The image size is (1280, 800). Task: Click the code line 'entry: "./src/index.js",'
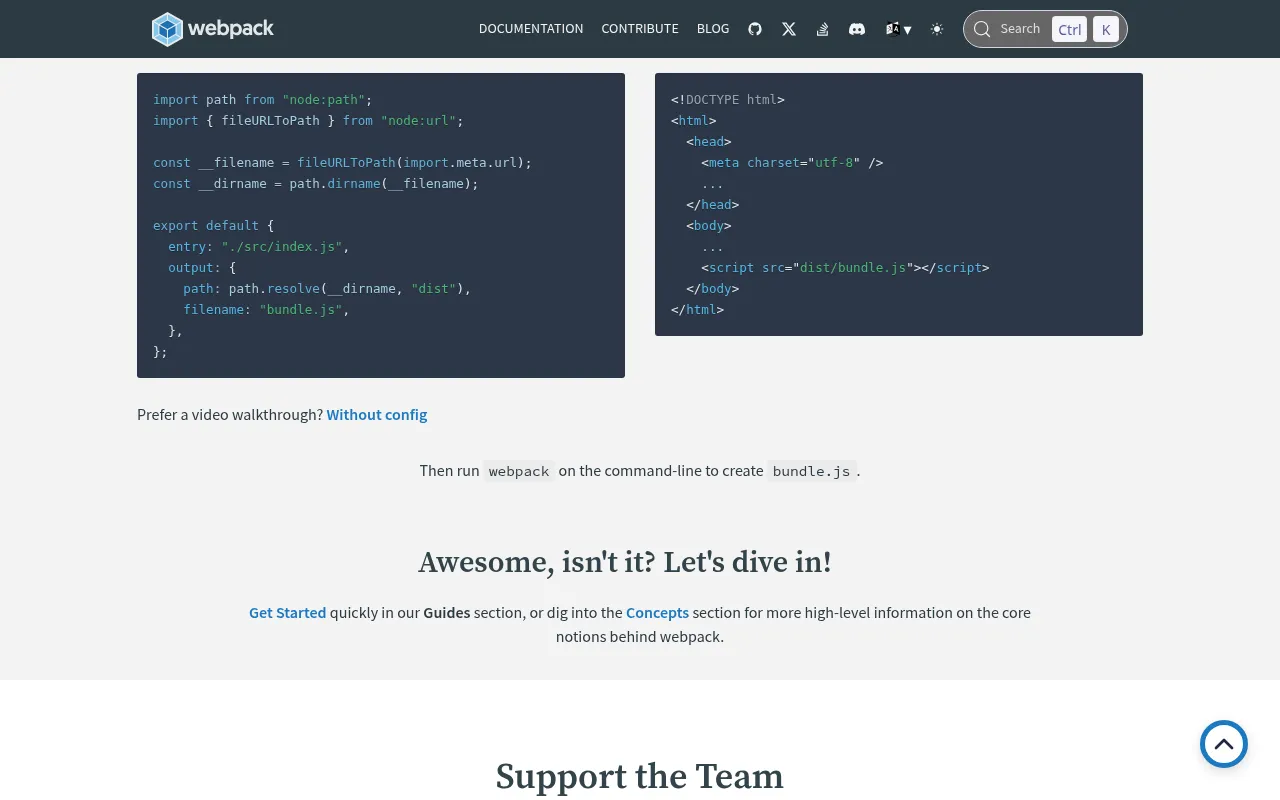tap(259, 246)
